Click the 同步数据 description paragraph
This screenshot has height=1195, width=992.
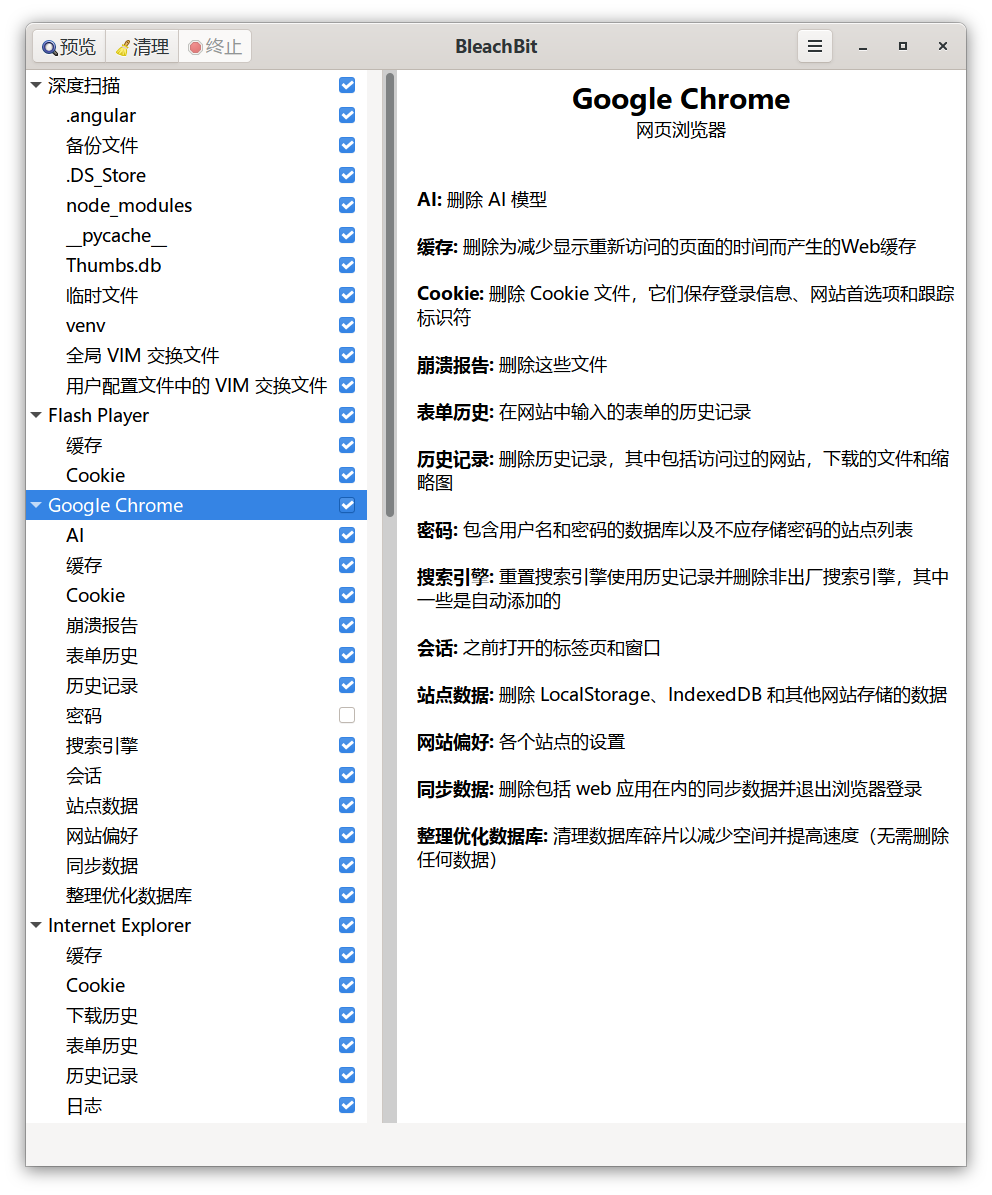pos(669,789)
